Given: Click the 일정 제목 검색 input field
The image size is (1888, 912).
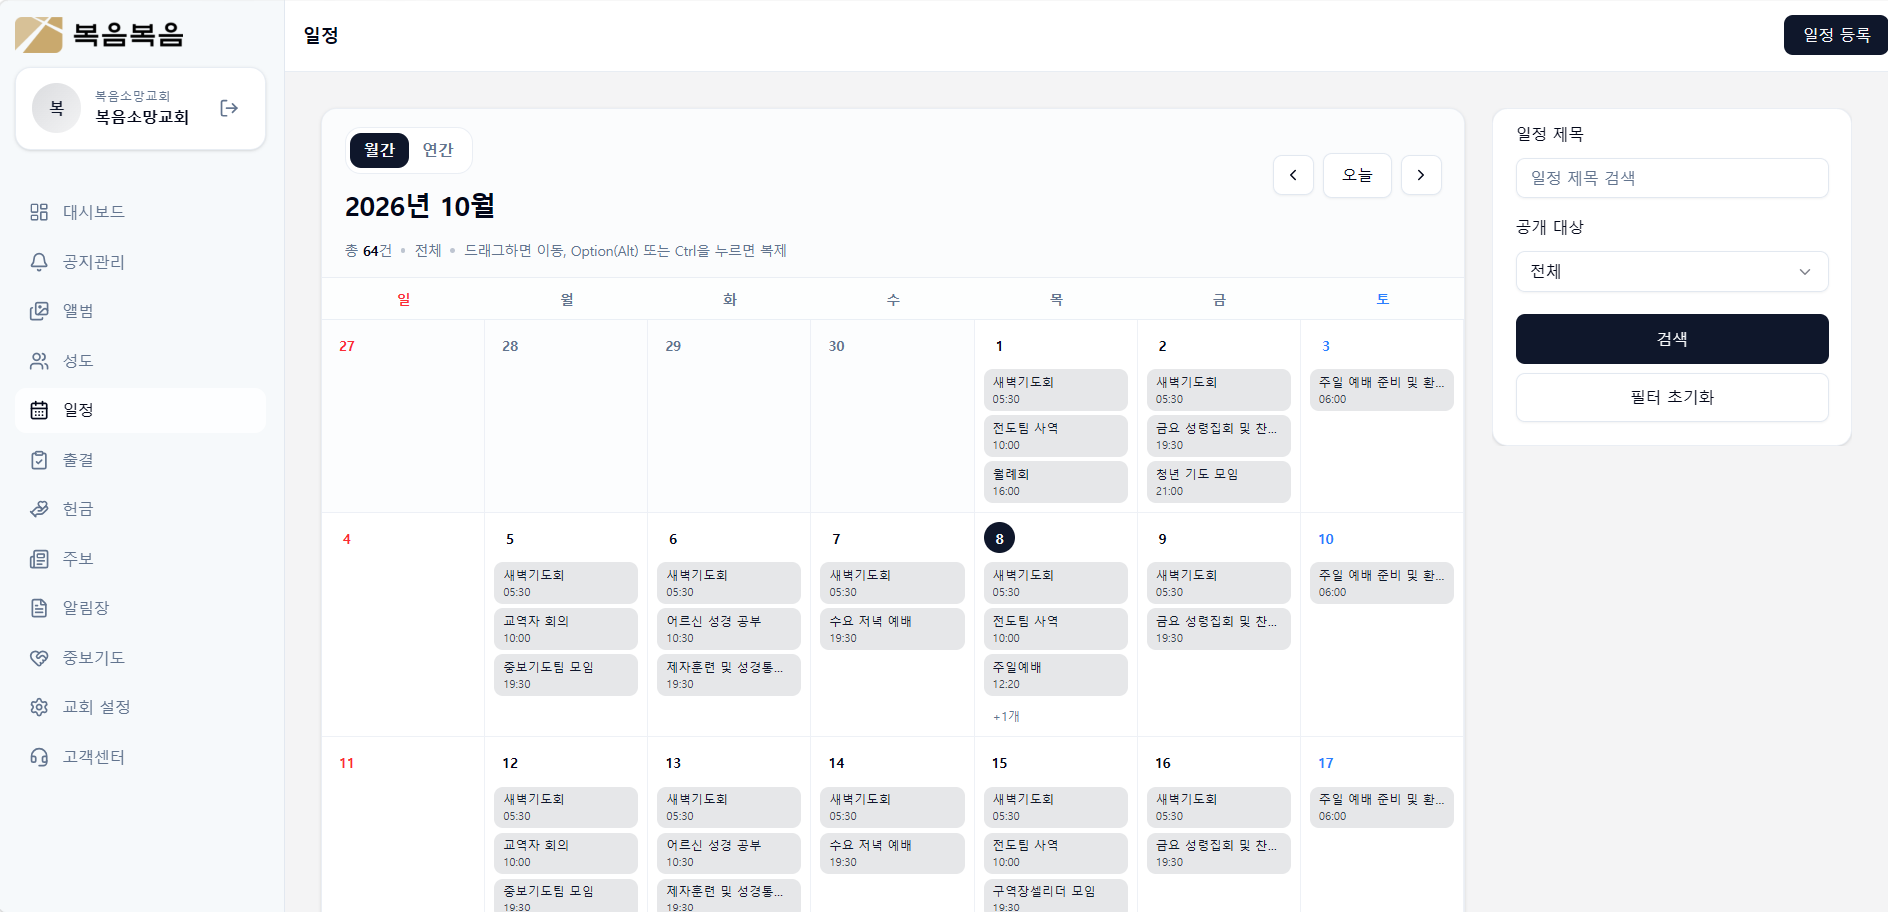Looking at the screenshot, I should (1672, 178).
